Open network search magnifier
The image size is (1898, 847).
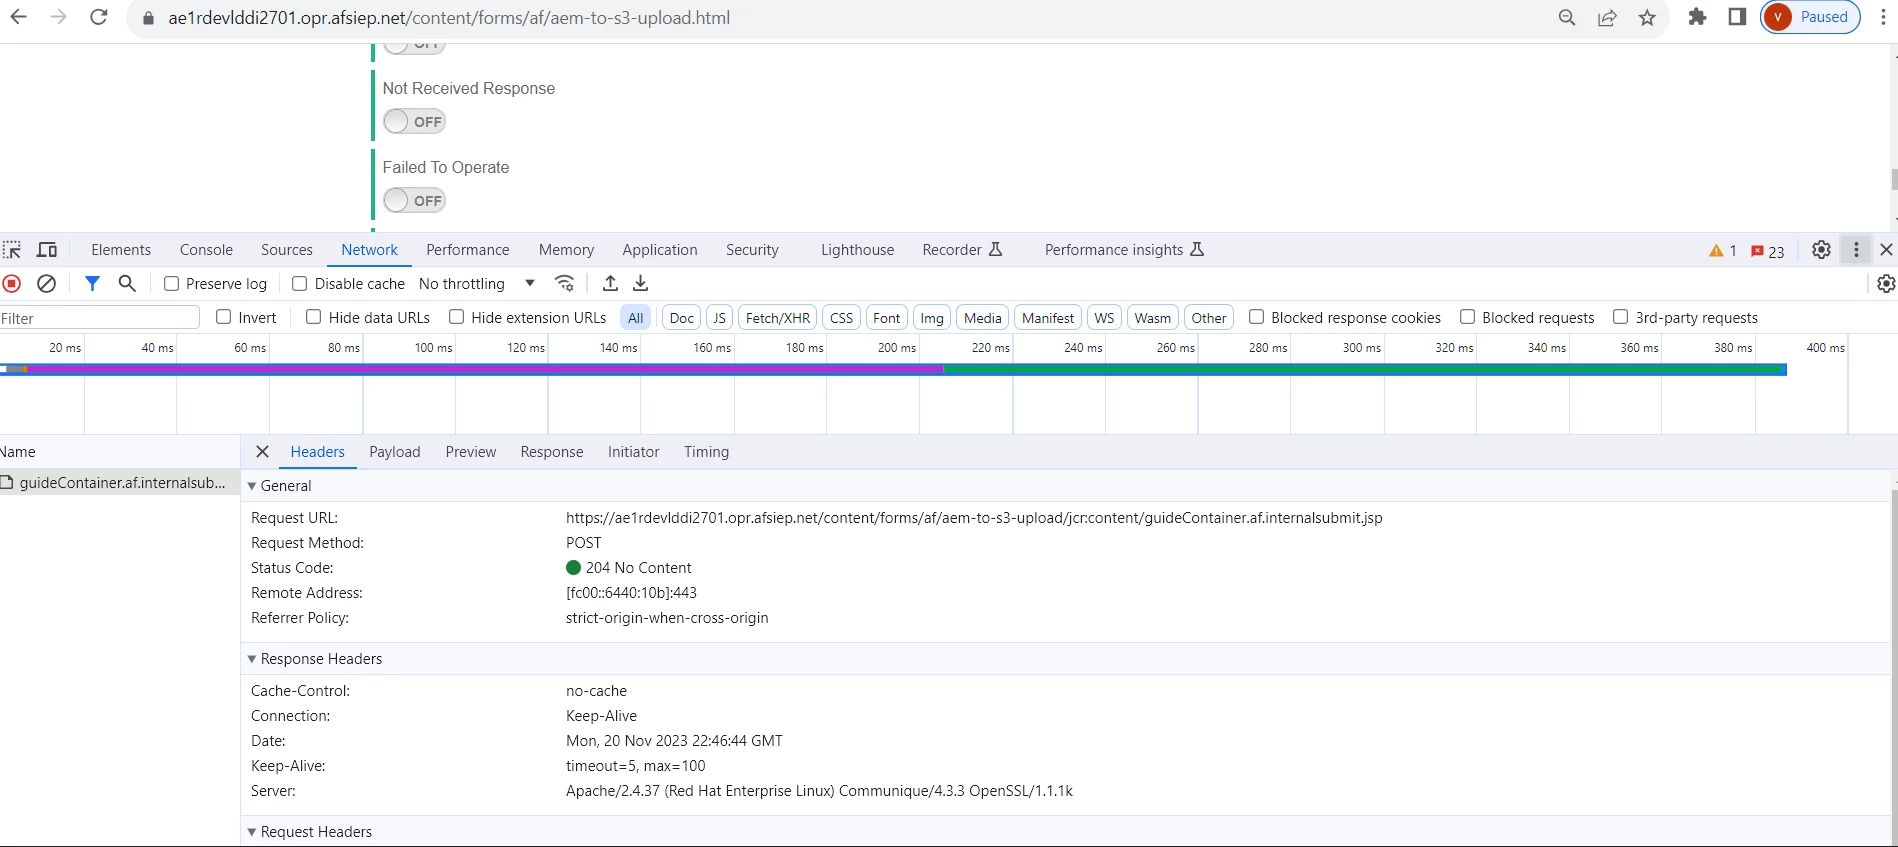[x=127, y=283]
